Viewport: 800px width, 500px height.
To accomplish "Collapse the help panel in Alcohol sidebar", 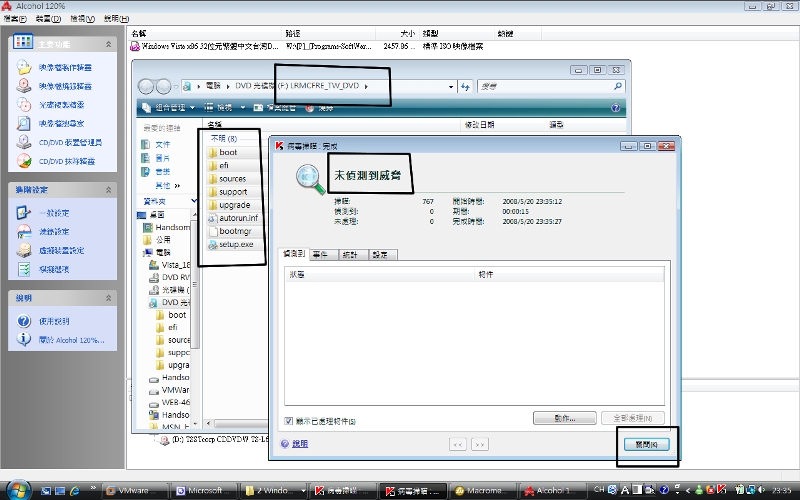I will pyautogui.click(x=108, y=298).
